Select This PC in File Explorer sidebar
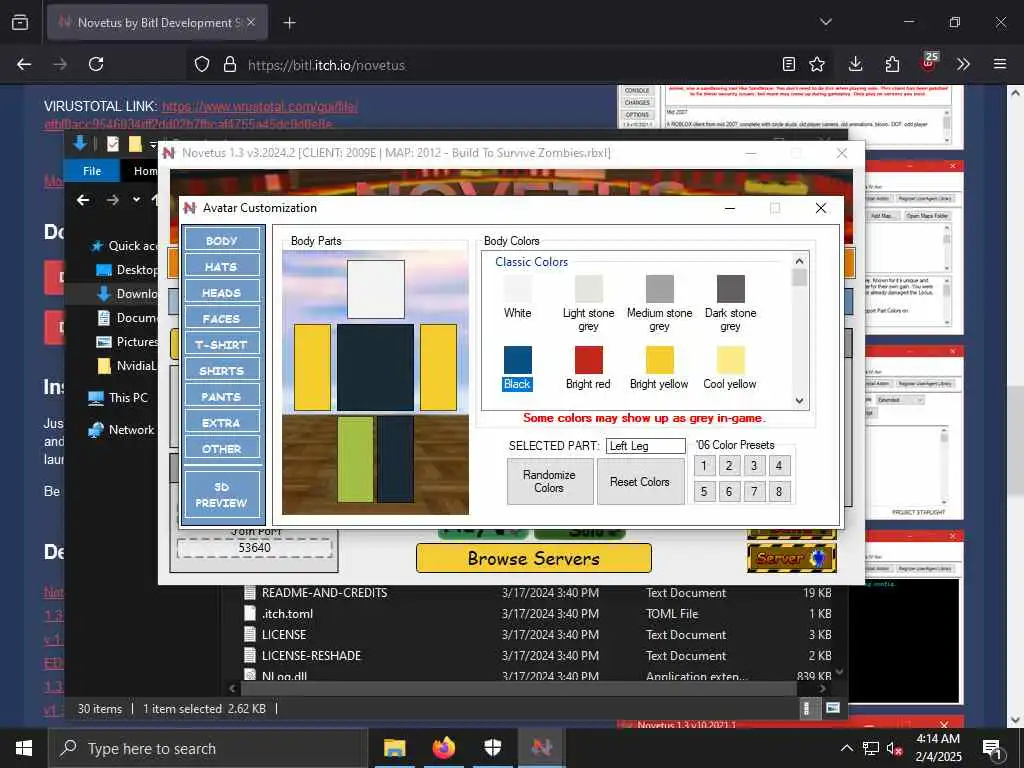Screen dimensions: 1024x768 (x=119, y=398)
